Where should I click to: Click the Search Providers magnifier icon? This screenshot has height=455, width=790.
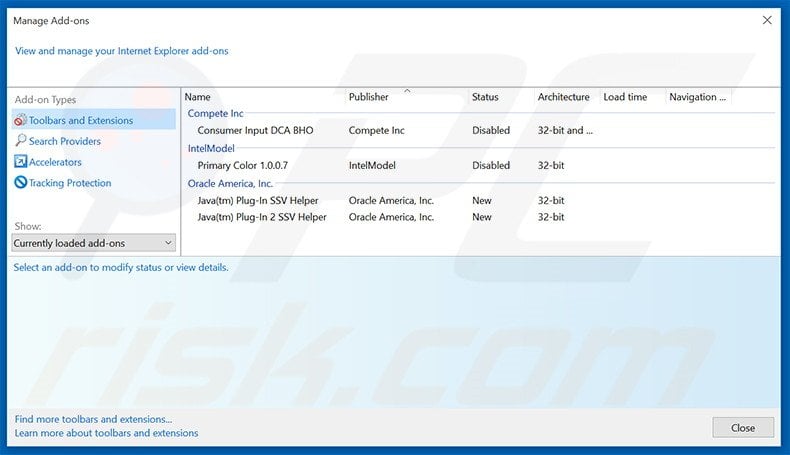coord(21,141)
